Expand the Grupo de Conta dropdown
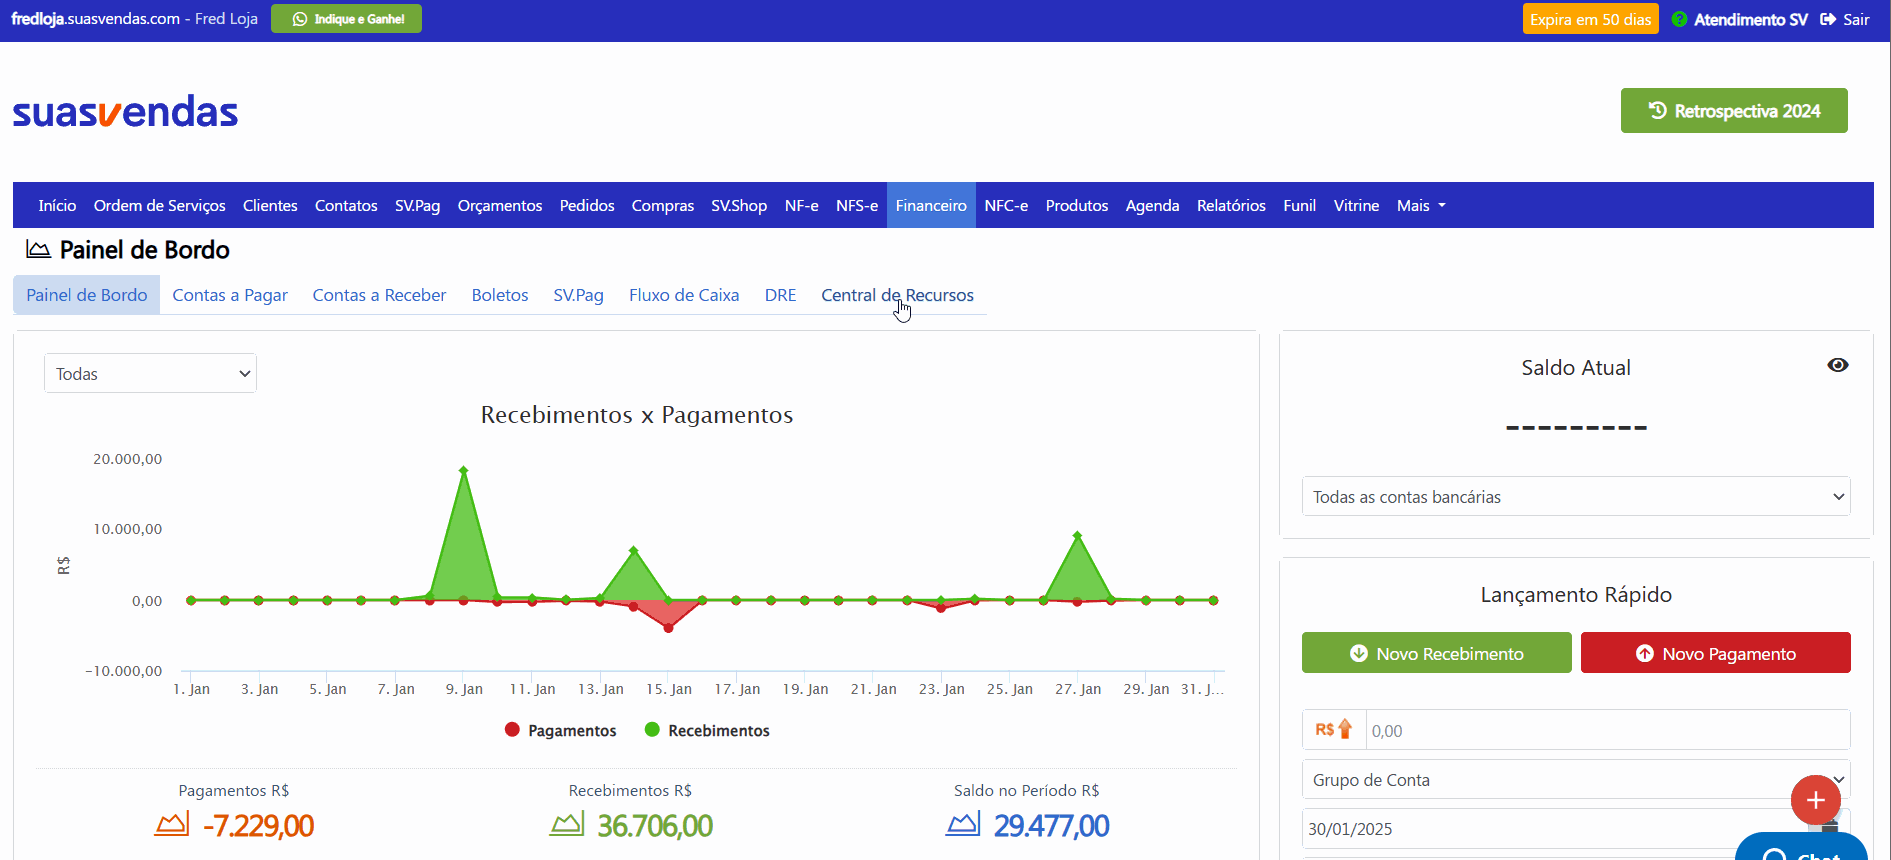The image size is (1891, 860). coord(1576,779)
